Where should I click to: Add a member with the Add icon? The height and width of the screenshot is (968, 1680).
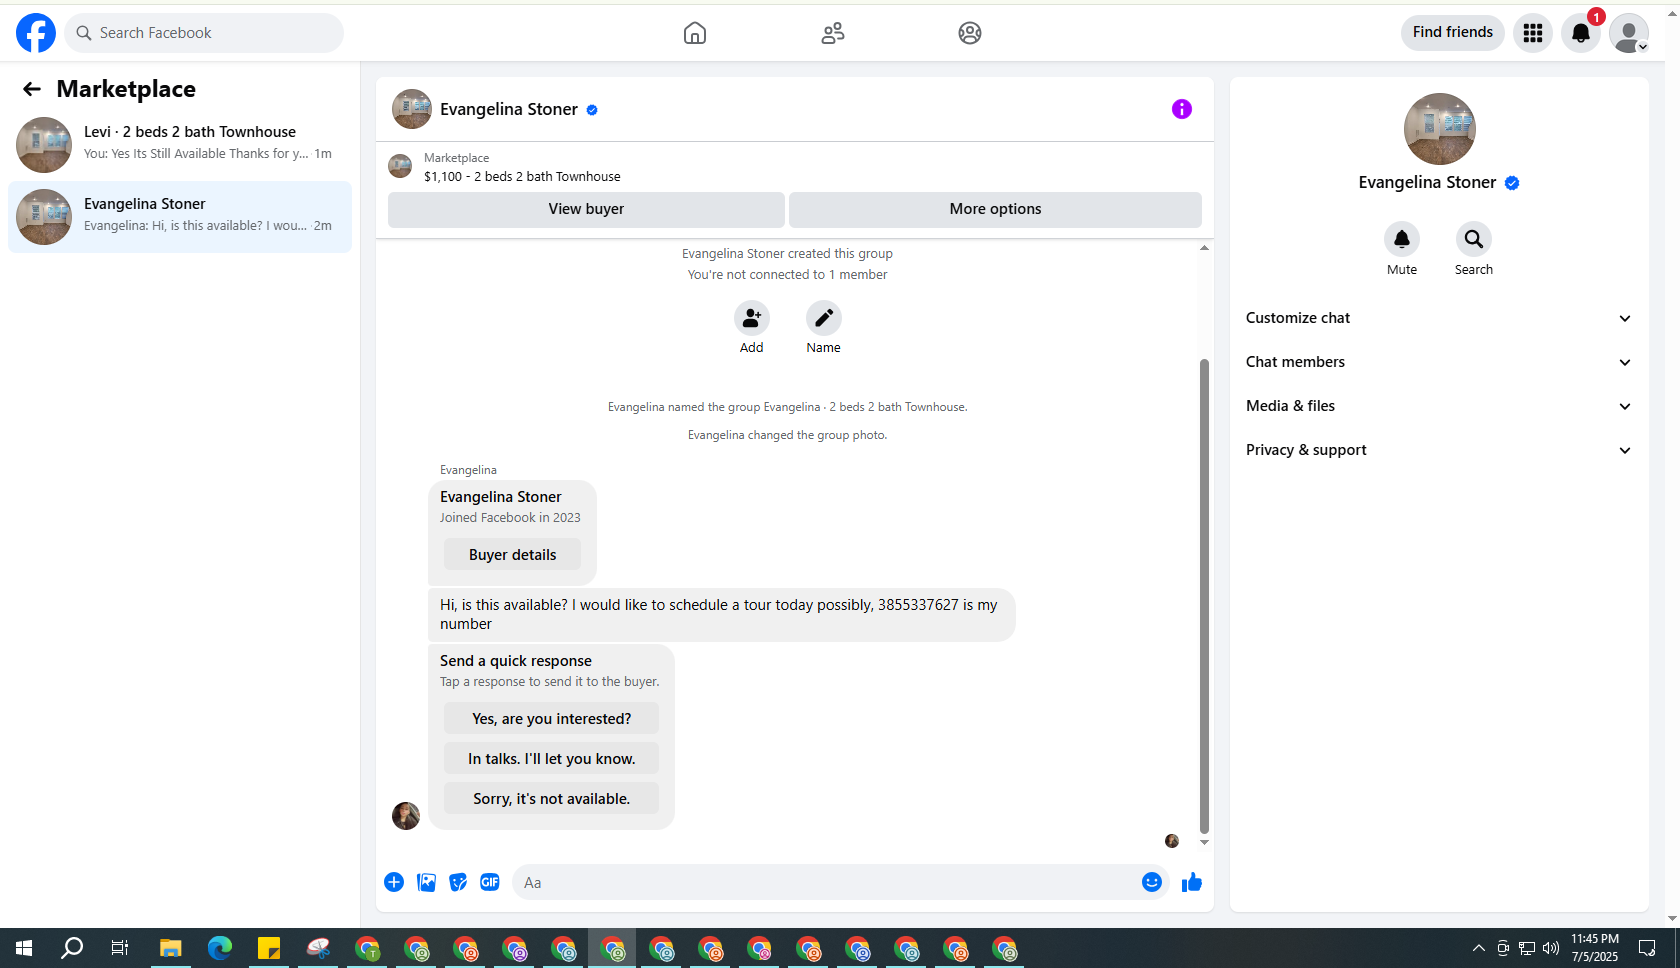pyautogui.click(x=752, y=318)
